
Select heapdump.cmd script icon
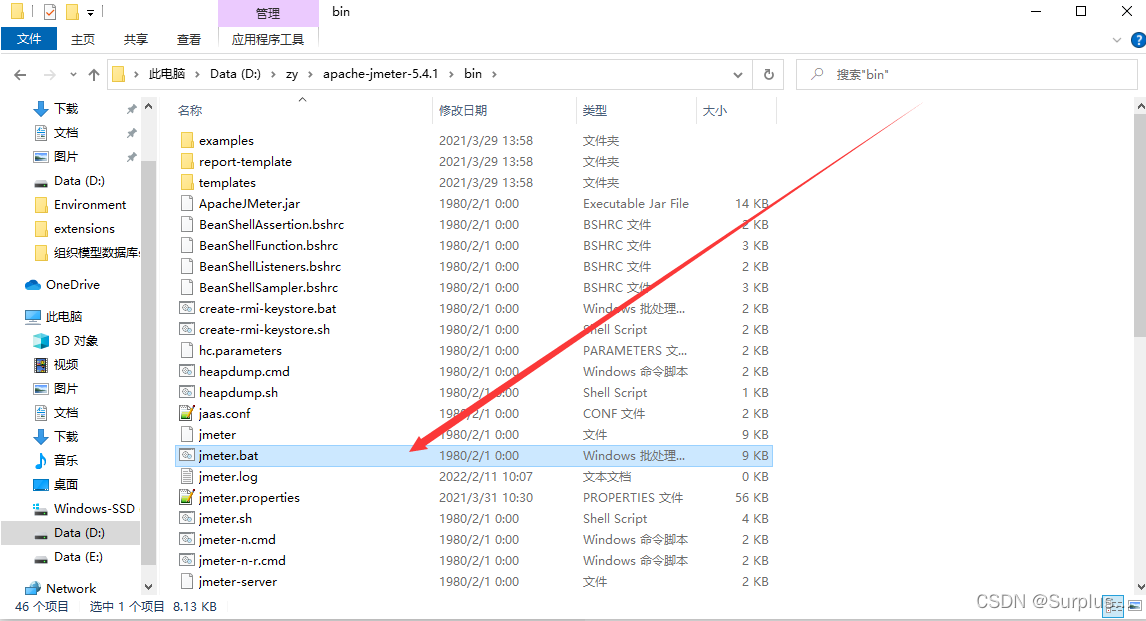pos(187,372)
